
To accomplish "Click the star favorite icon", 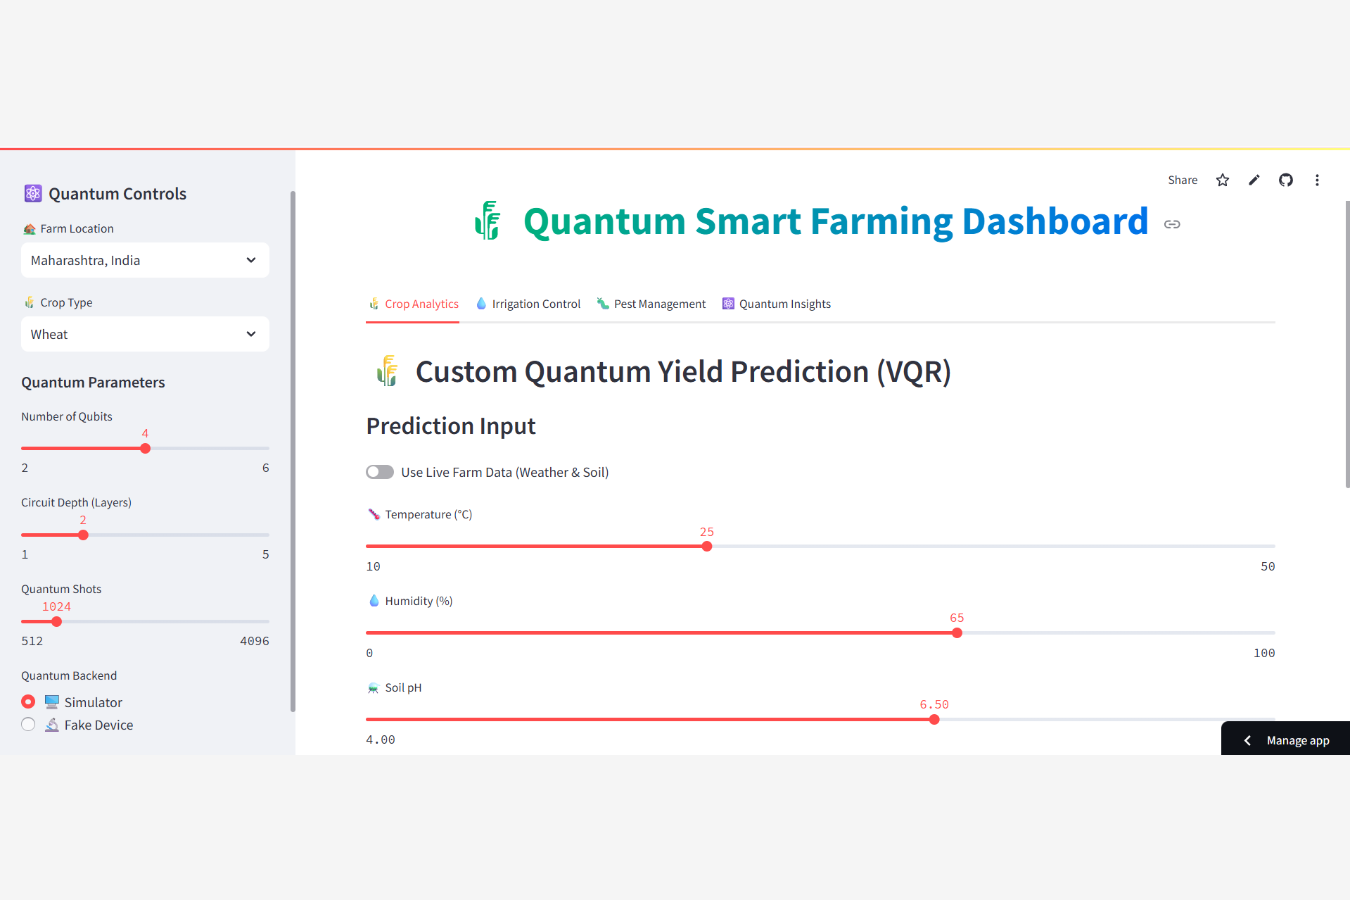I will pyautogui.click(x=1222, y=180).
